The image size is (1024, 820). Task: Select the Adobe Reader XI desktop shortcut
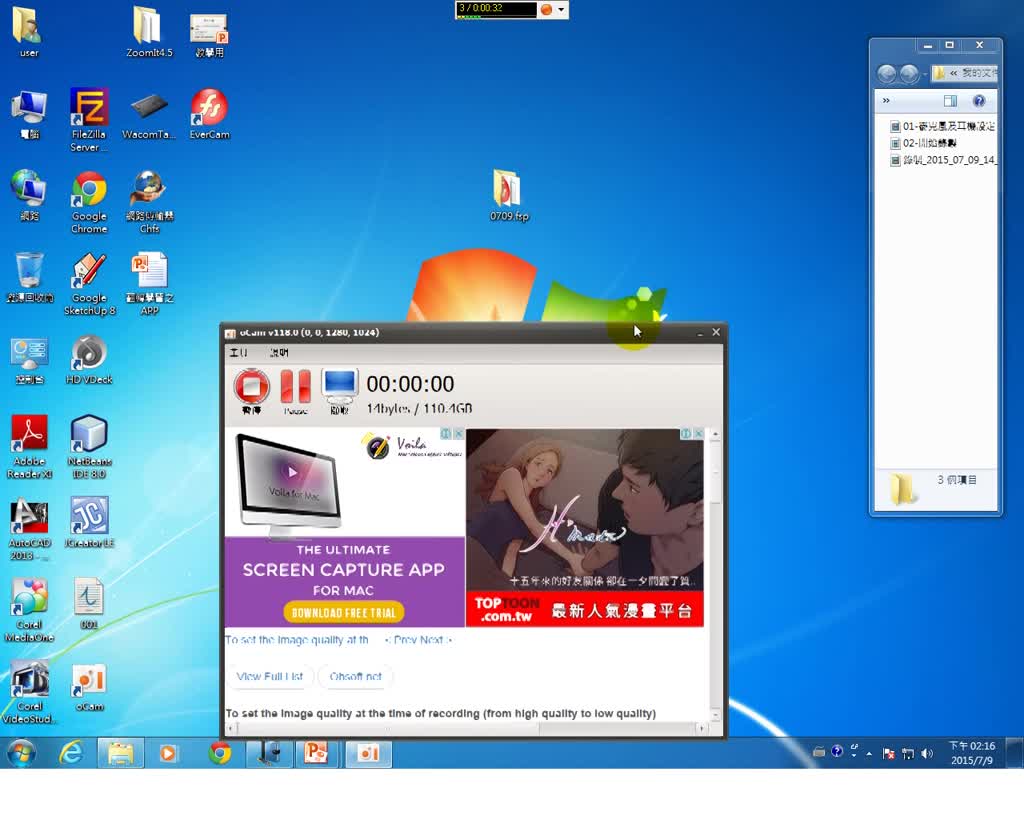click(29, 447)
